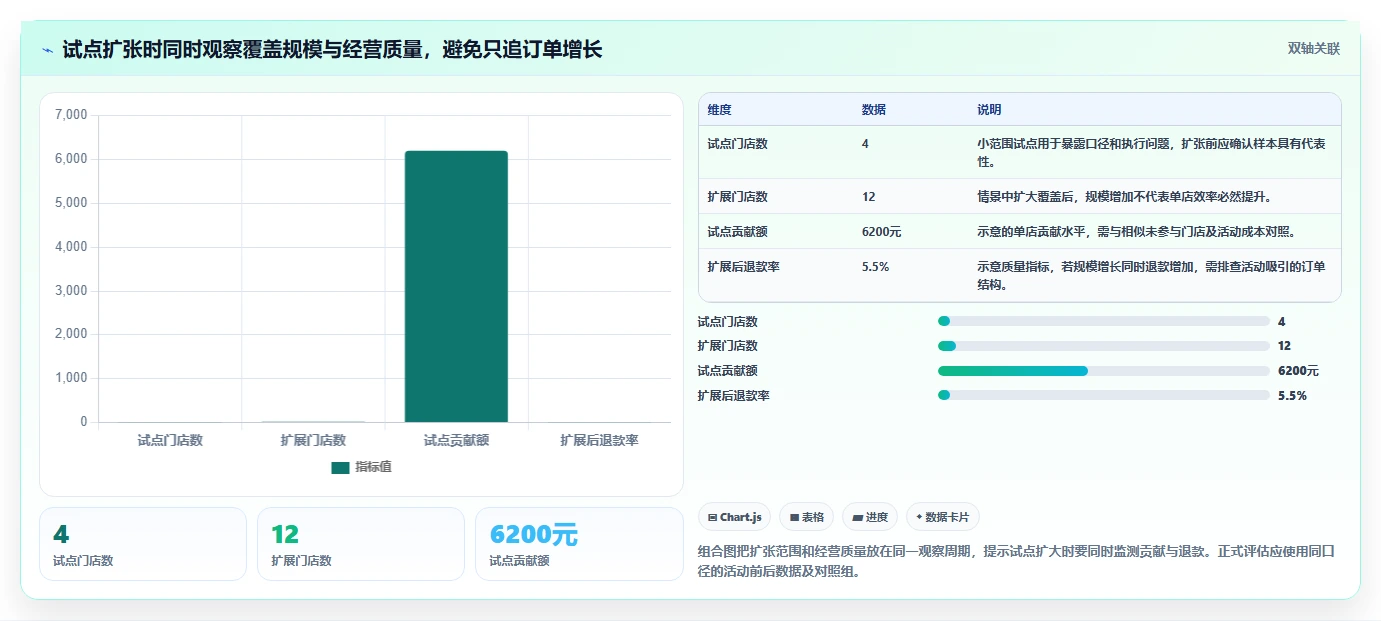Click the Chart.js tag pill
This screenshot has width=1381, height=621.
(734, 517)
